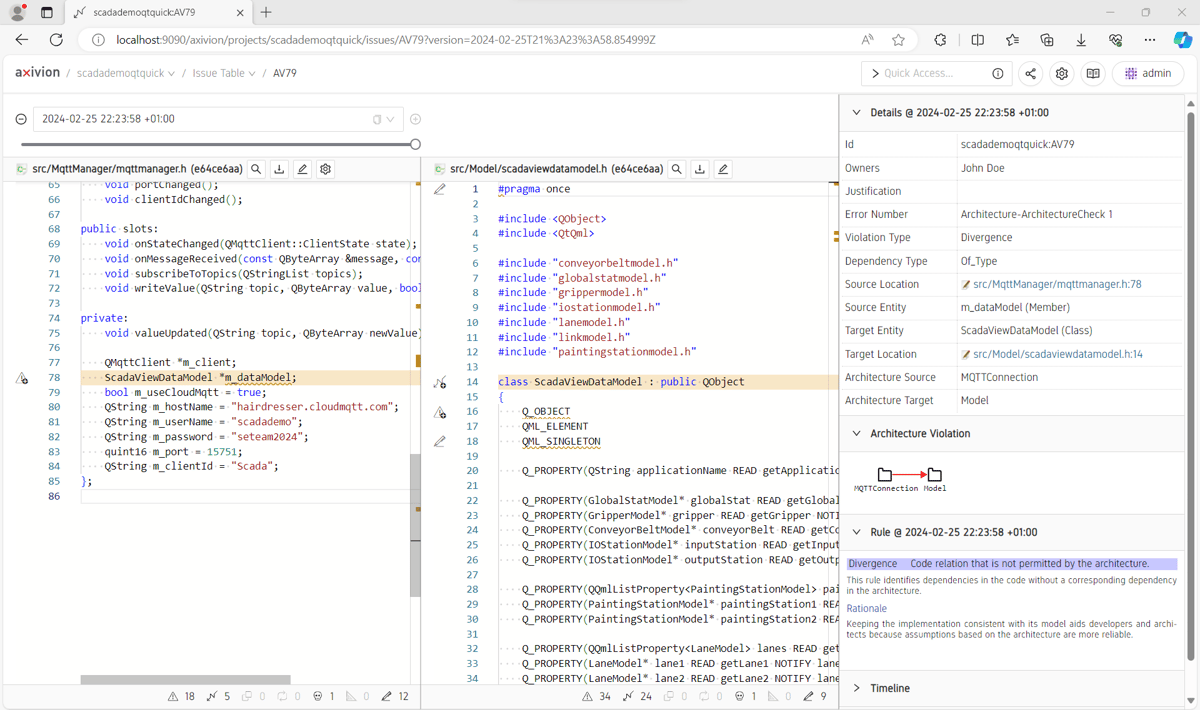The image size is (1200, 710).
Task: Open the scadademoqtquick breadcrumb menu
Action: coord(126,73)
